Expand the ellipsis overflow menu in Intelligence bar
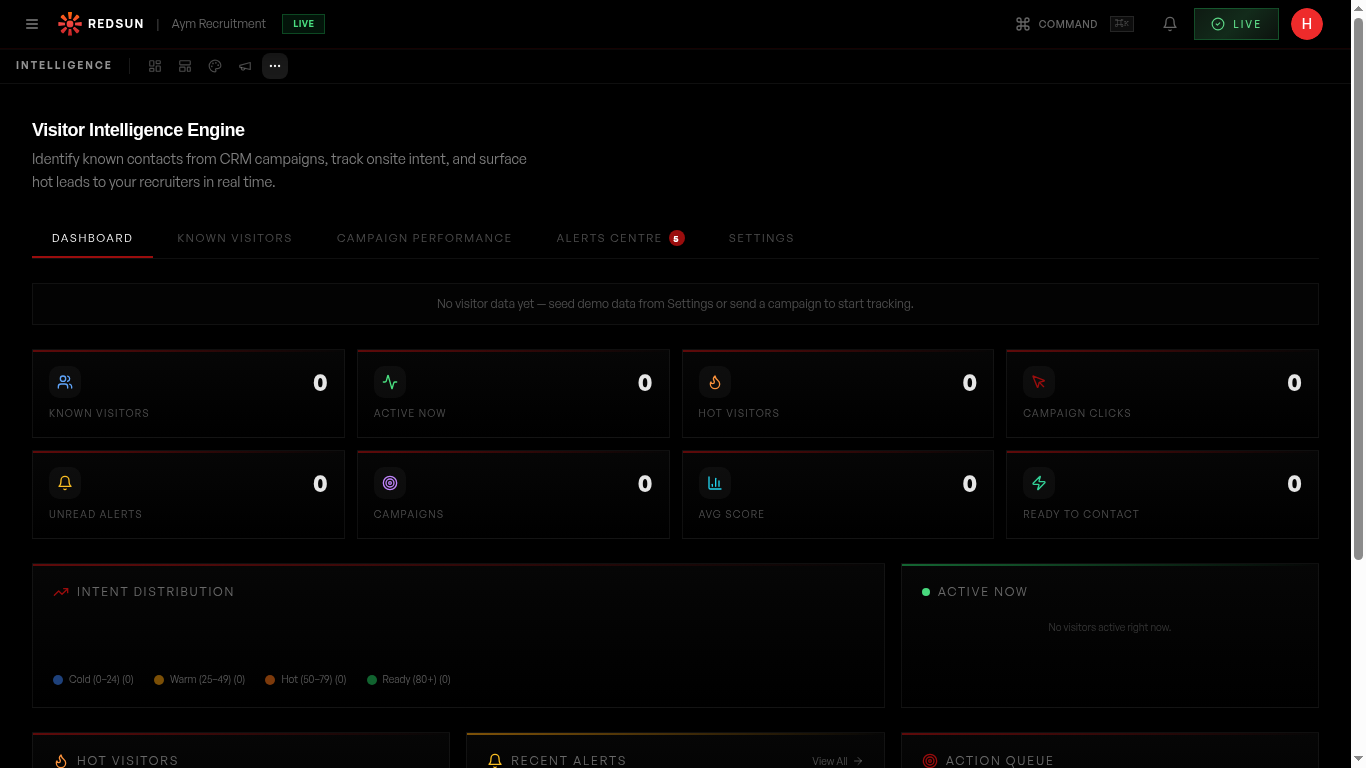Image resolution: width=1366 pixels, height=768 pixels. (275, 66)
